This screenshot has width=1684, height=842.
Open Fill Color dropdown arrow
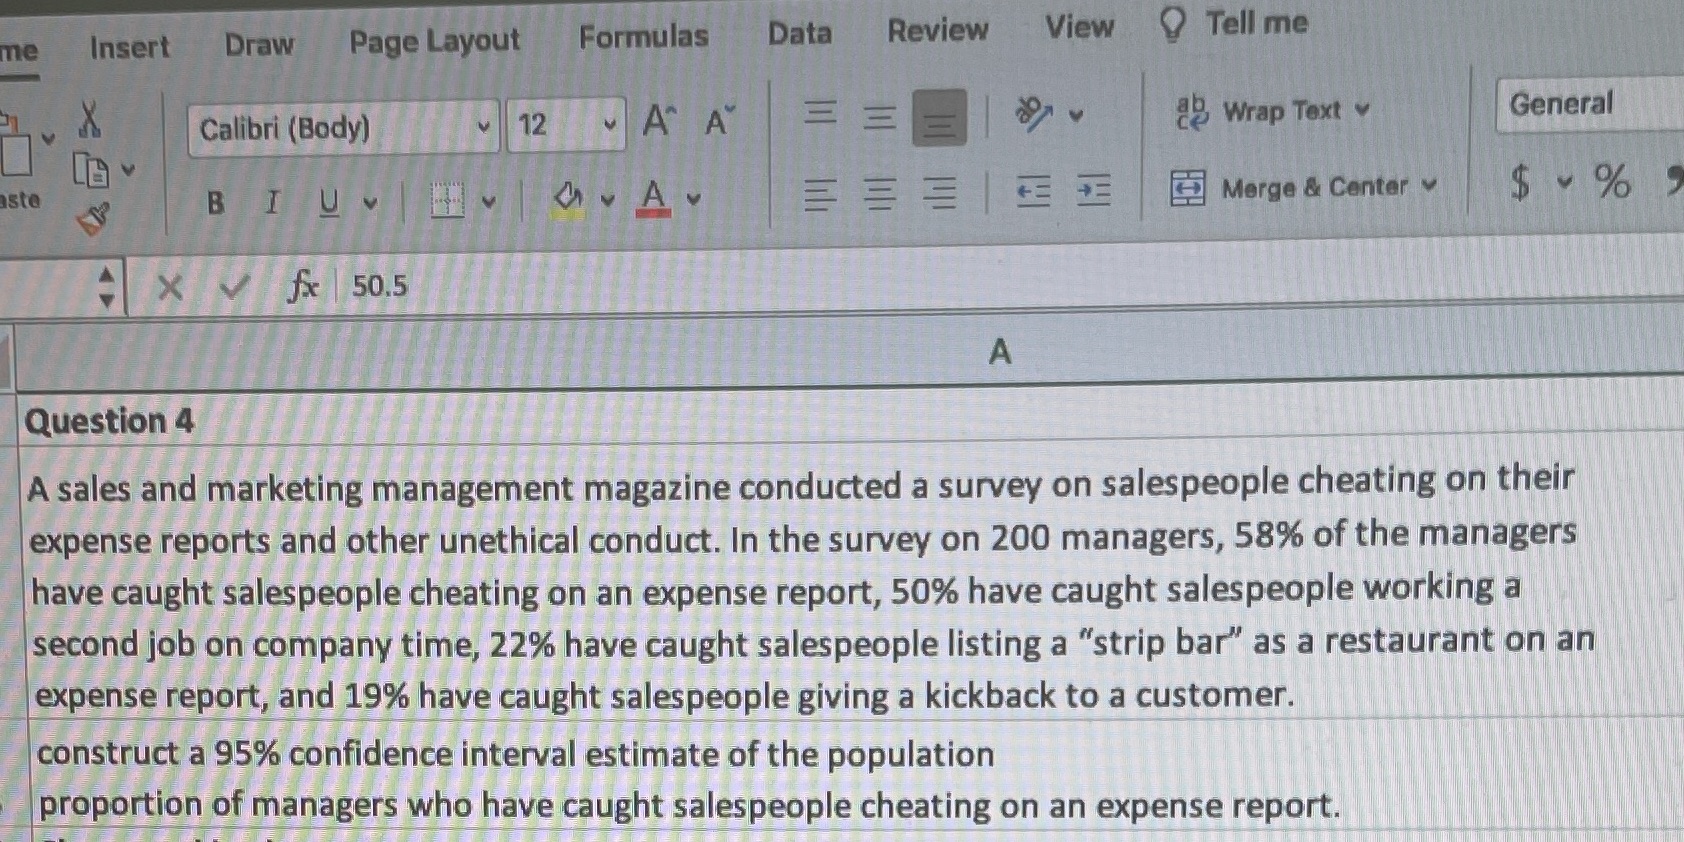click(x=607, y=200)
